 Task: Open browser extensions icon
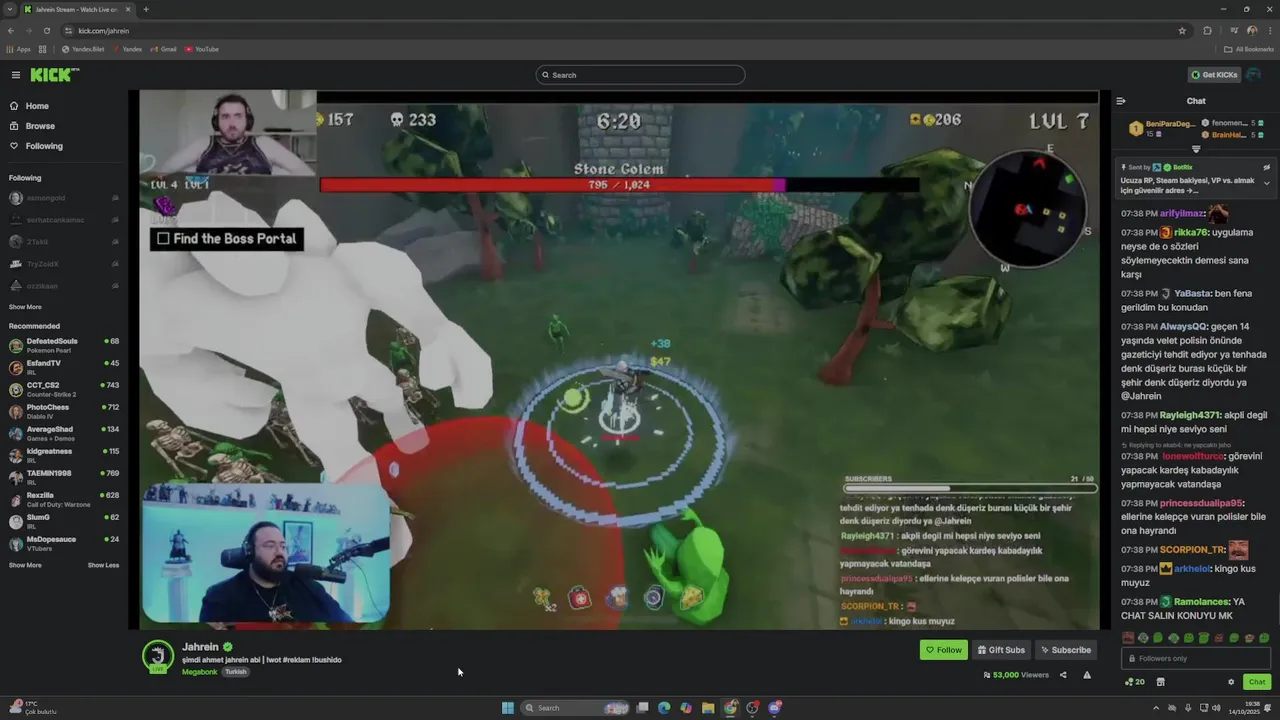[x=1207, y=30]
